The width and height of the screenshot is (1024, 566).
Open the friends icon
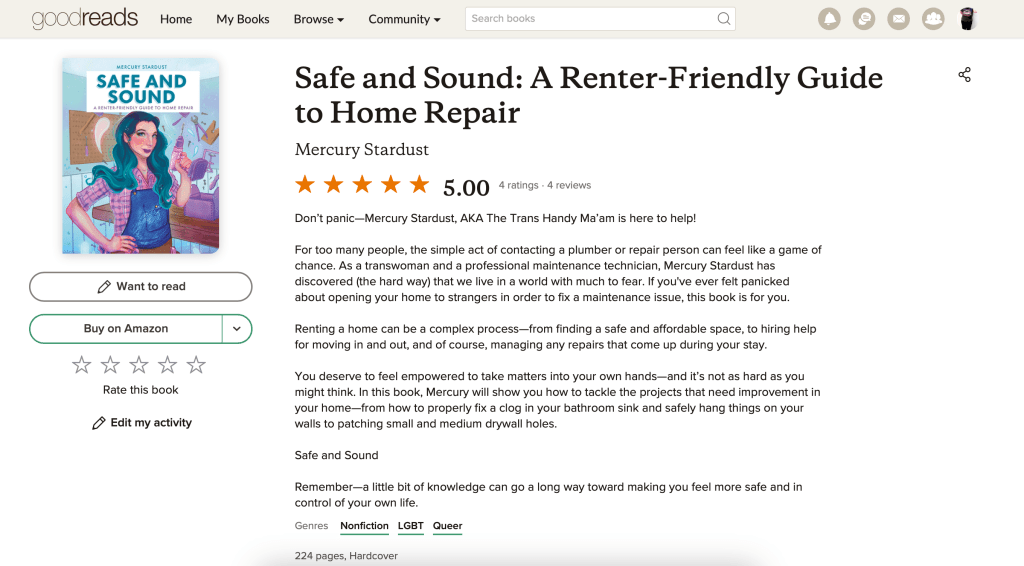(933, 19)
